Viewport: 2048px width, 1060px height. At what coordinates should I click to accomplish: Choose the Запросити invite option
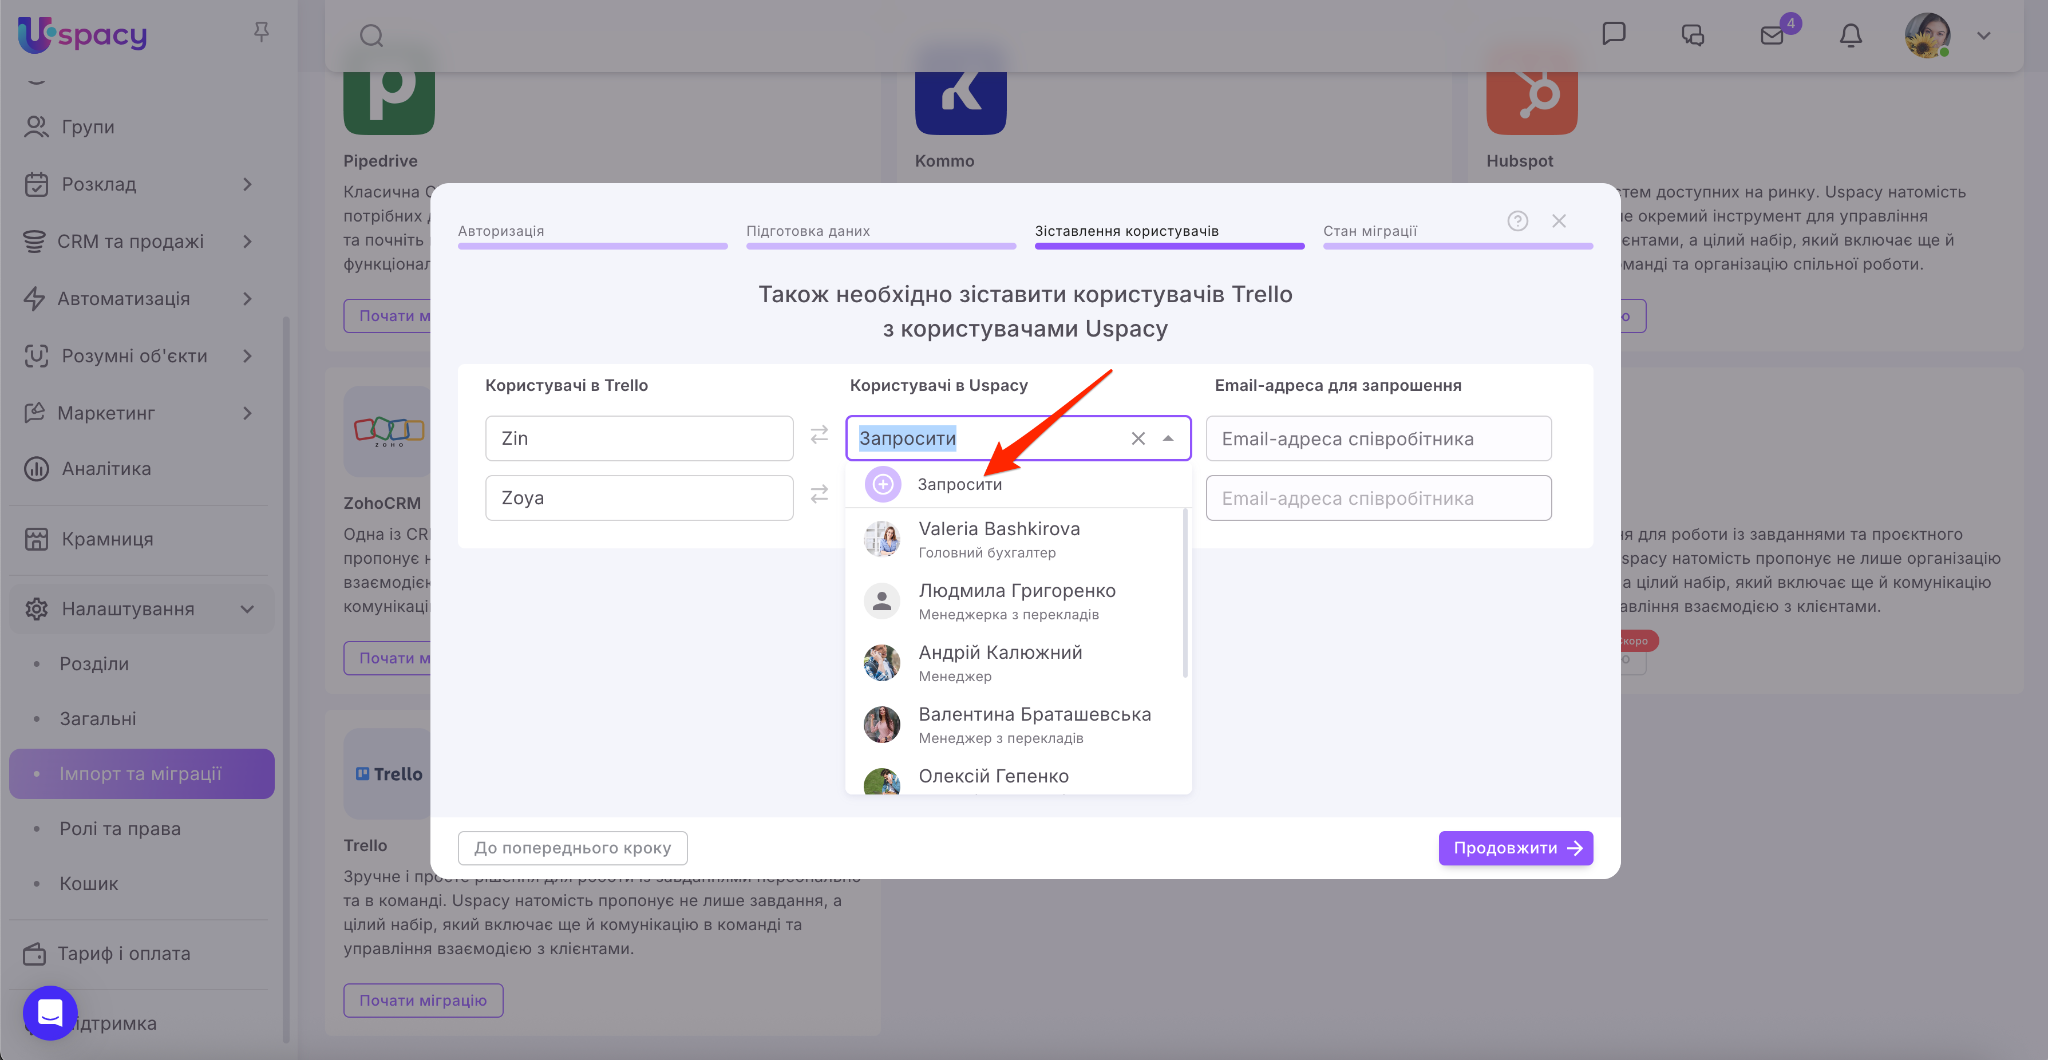point(959,484)
